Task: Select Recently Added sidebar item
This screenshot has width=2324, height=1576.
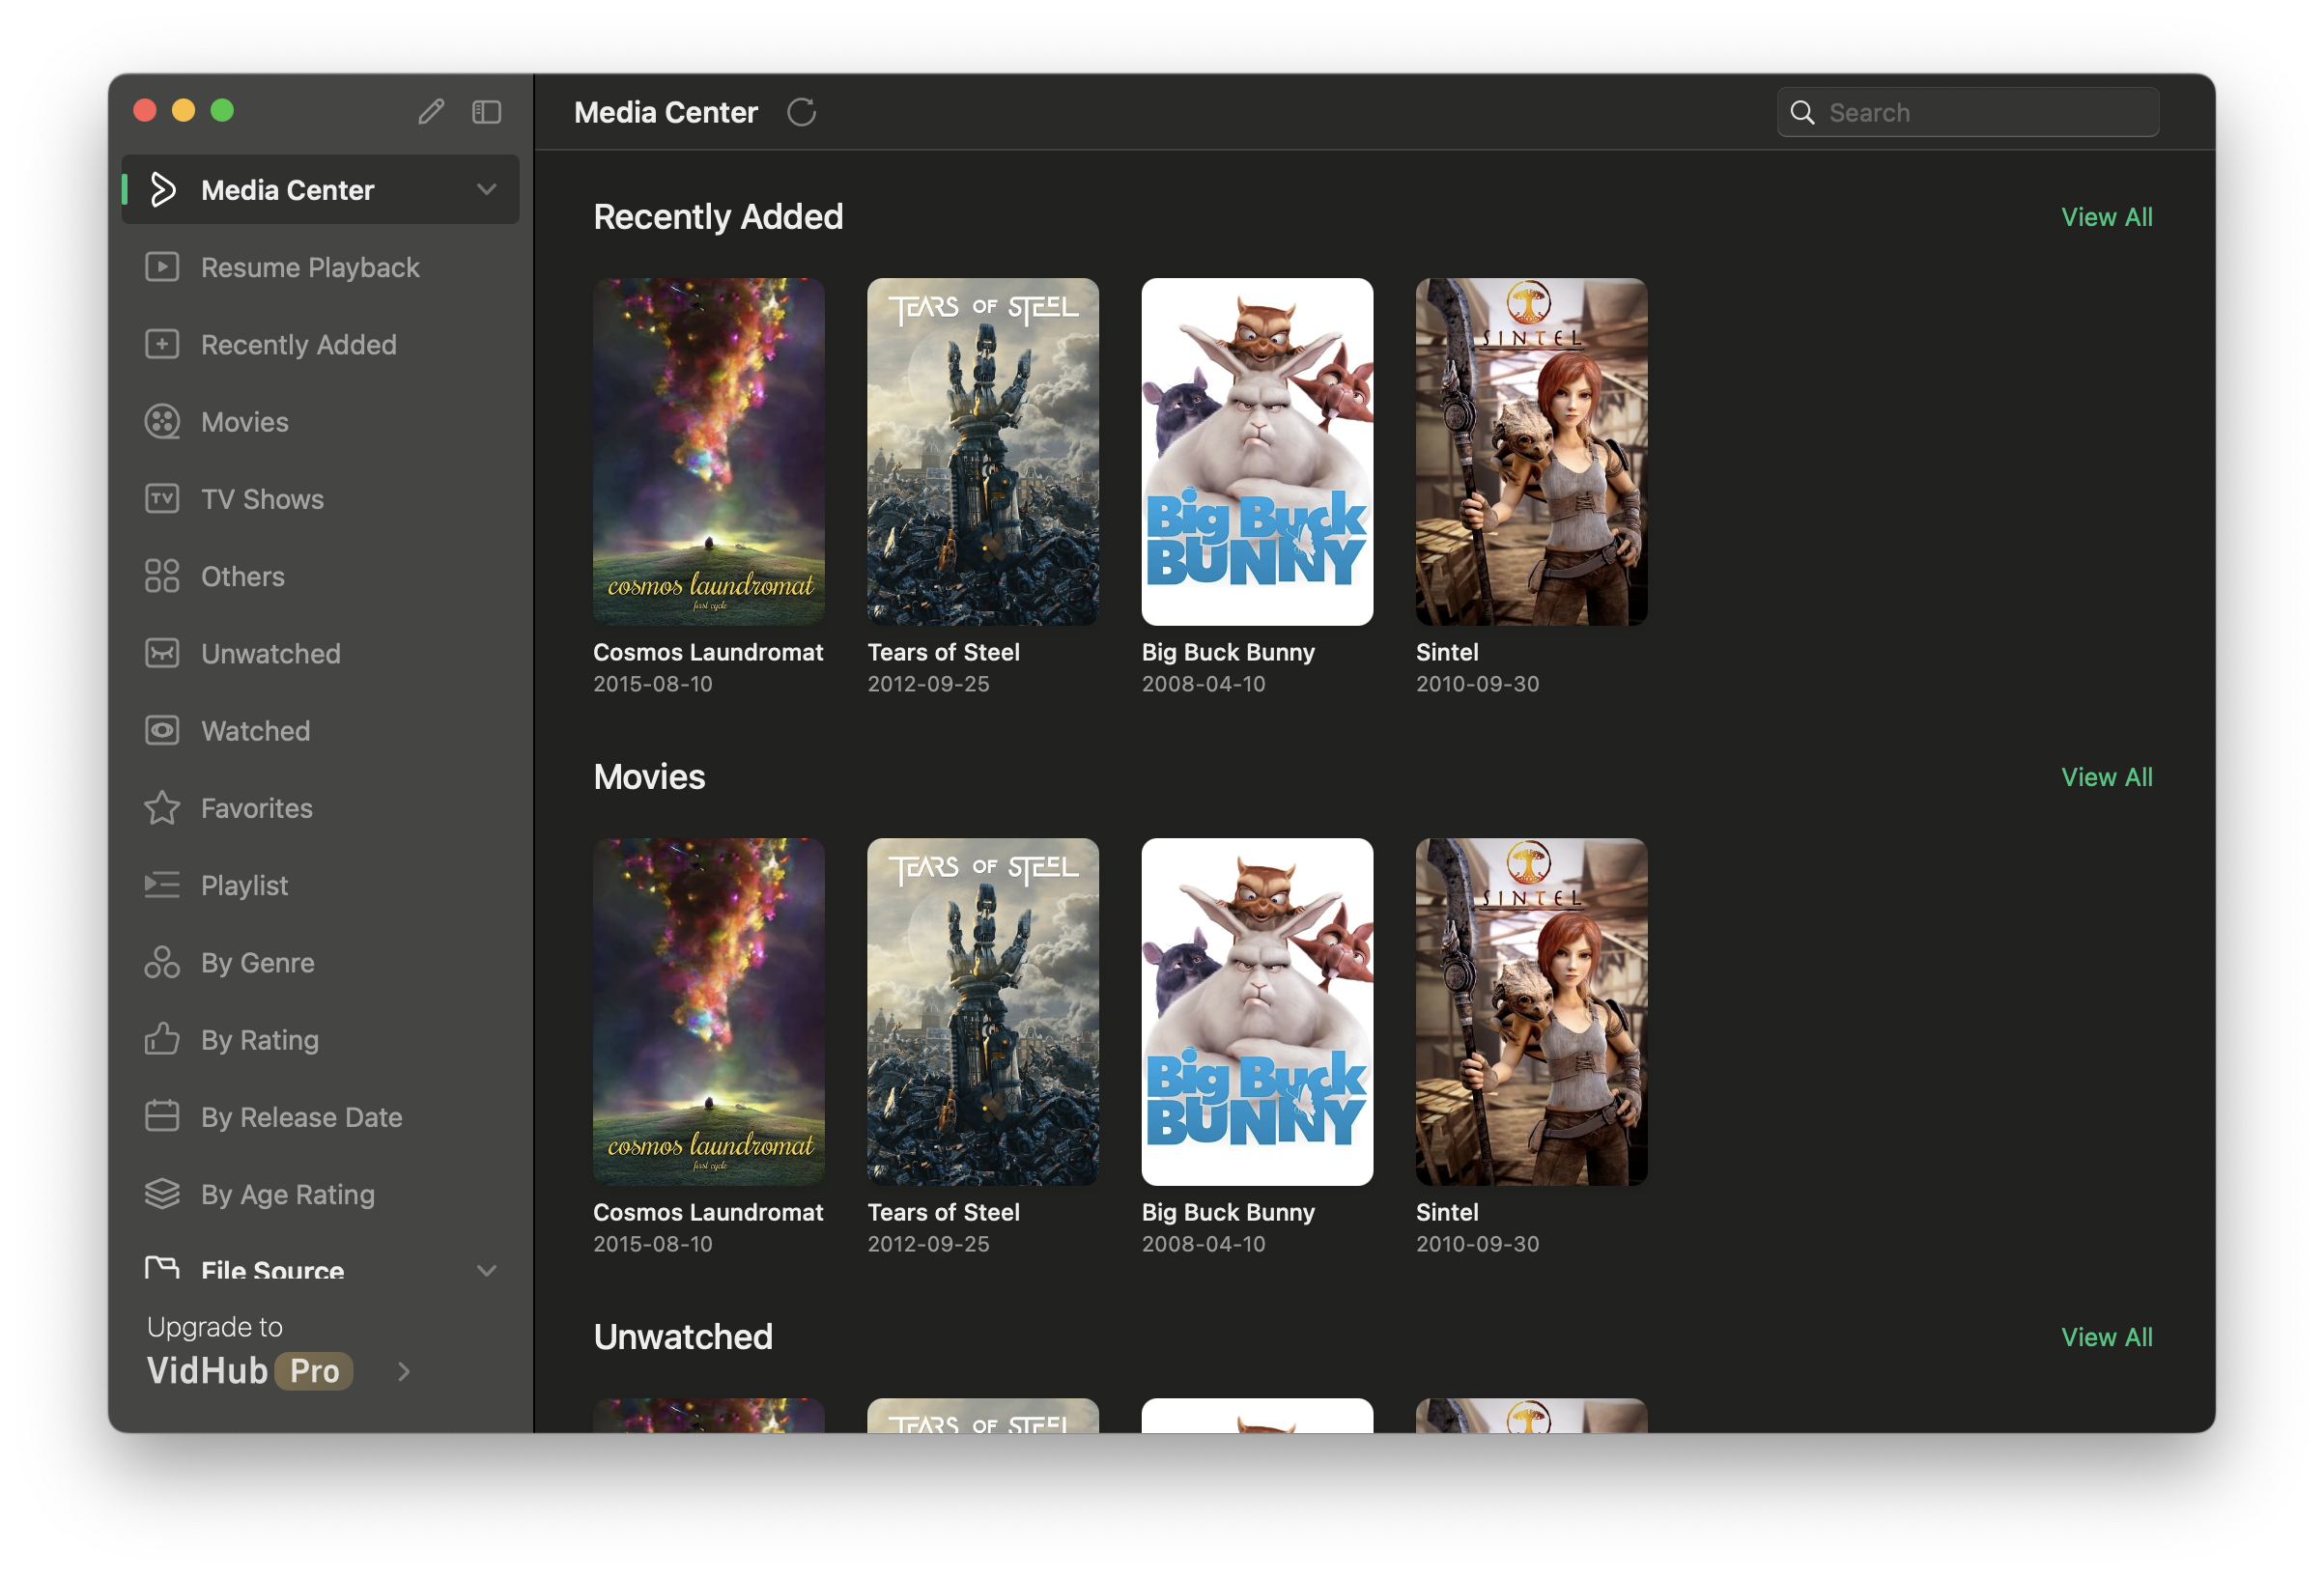Action: (x=320, y=344)
